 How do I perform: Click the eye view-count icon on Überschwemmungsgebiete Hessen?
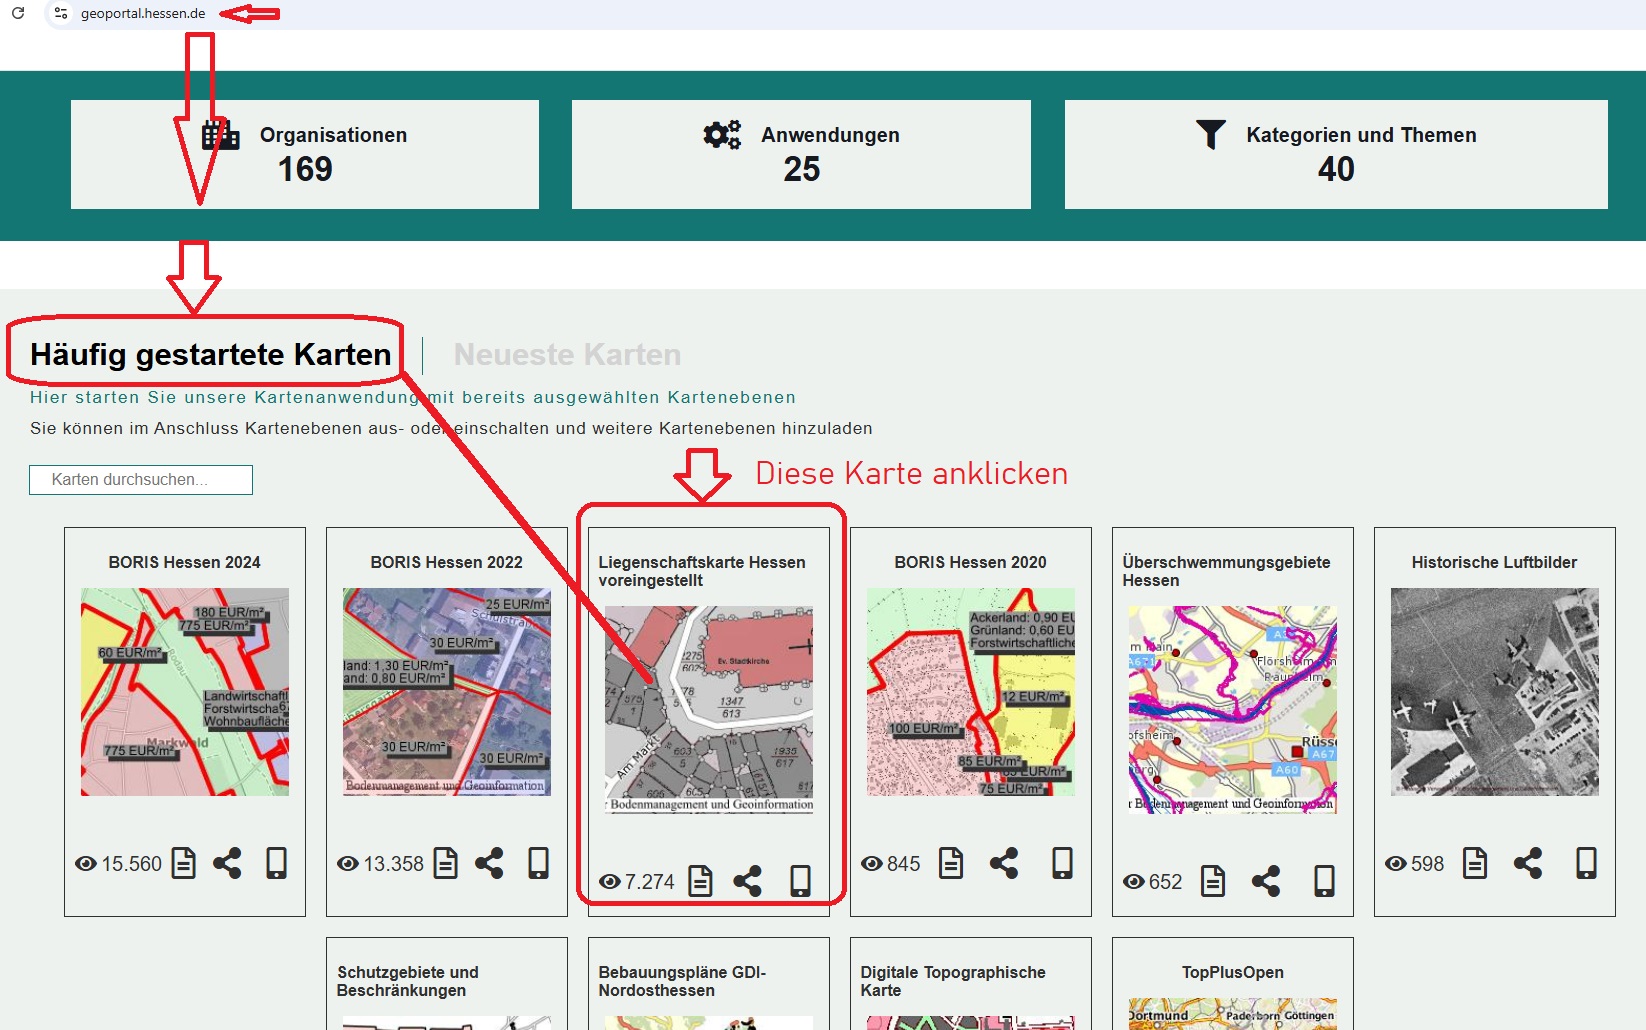point(1134,882)
